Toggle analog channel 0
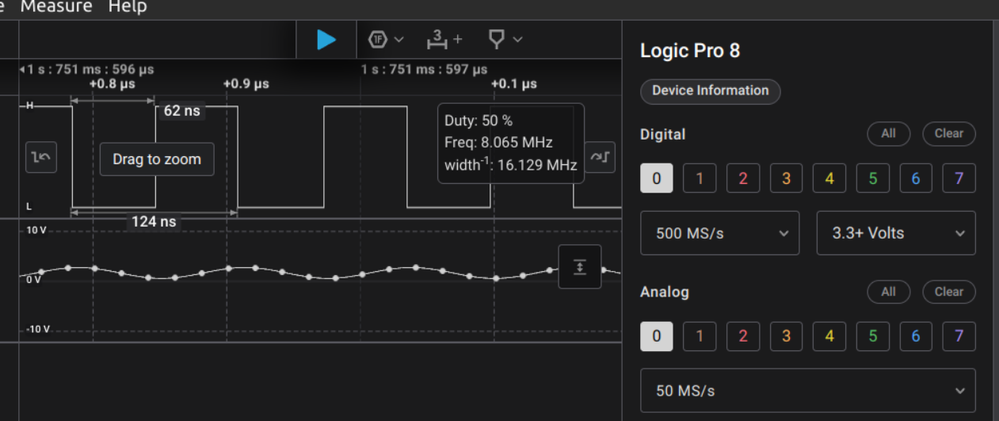The height and width of the screenshot is (421, 999). 656,336
